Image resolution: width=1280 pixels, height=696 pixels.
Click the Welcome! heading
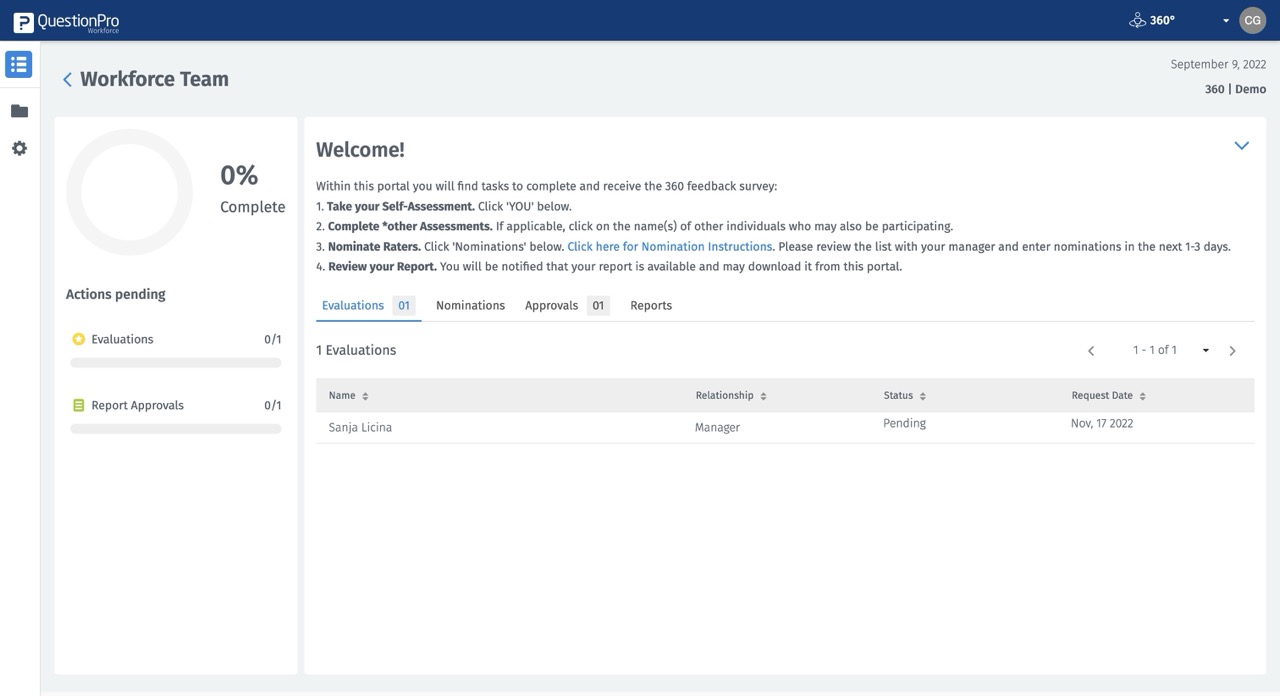[x=360, y=150]
